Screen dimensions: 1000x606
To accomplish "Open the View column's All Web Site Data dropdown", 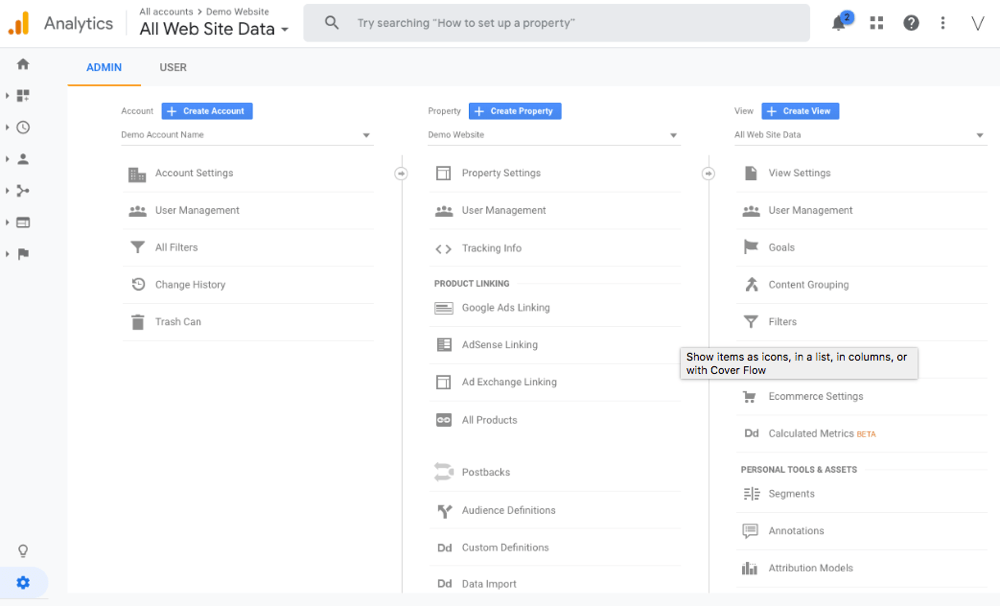I will [x=860, y=135].
